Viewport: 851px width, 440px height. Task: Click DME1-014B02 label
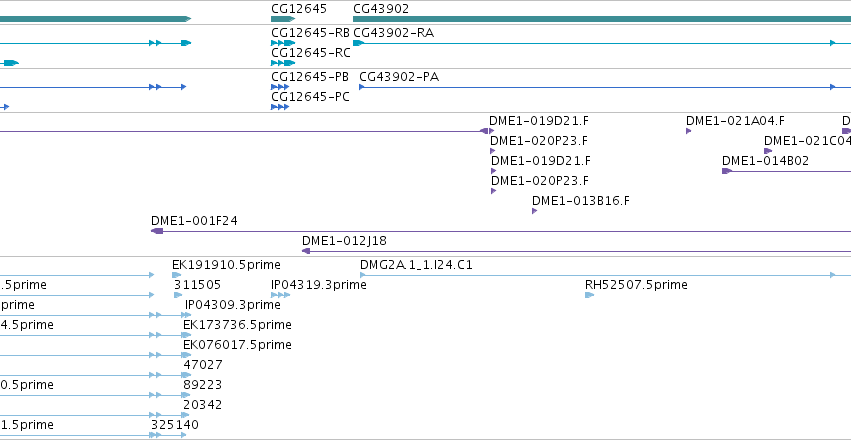tap(765, 161)
